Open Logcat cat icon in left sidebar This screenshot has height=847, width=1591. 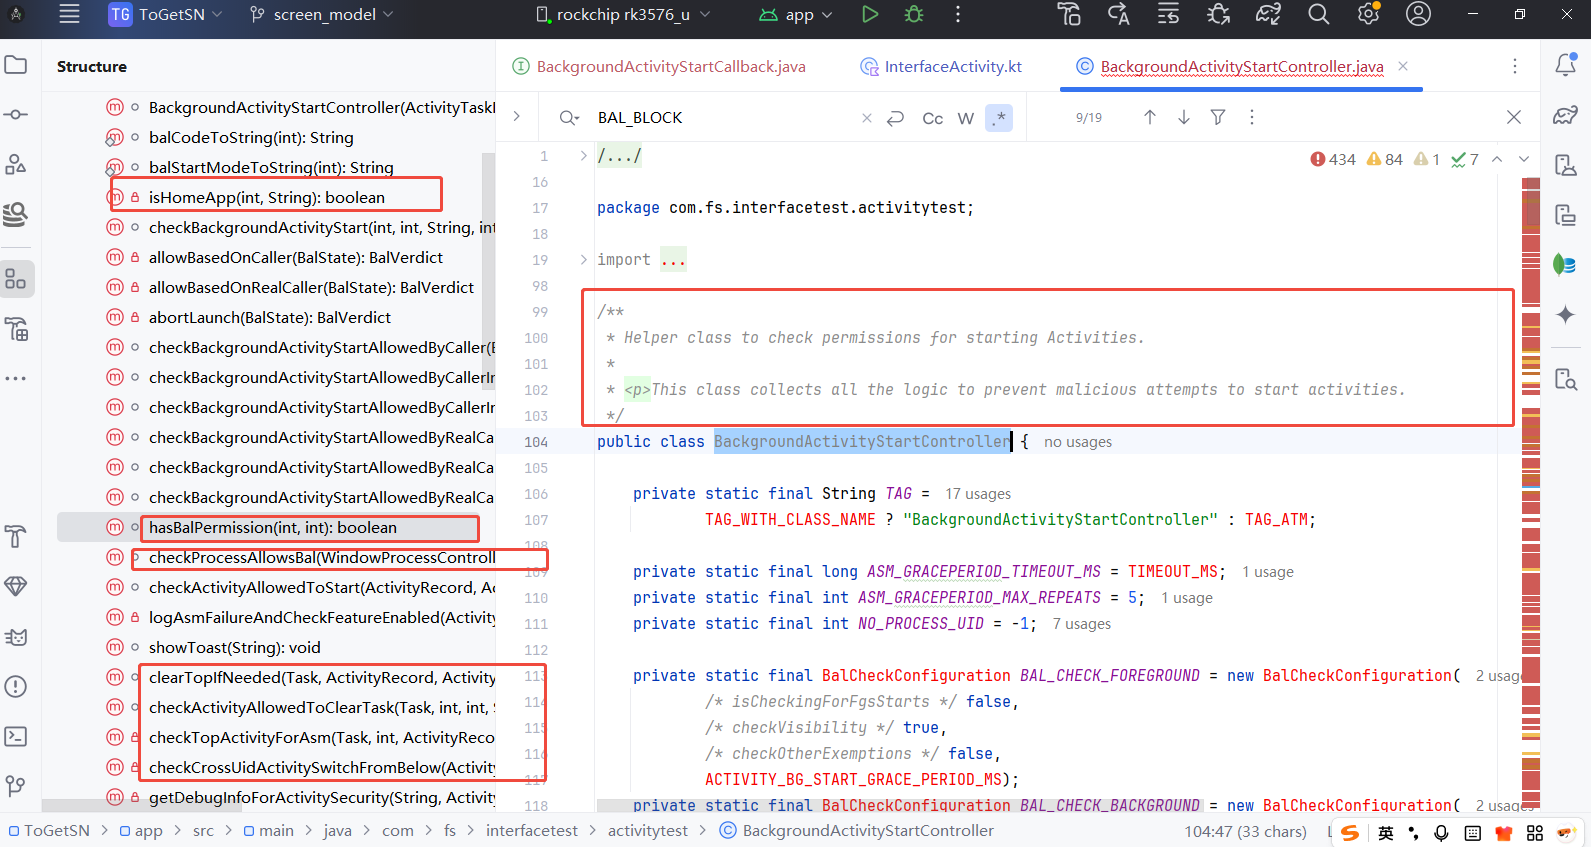[16, 637]
